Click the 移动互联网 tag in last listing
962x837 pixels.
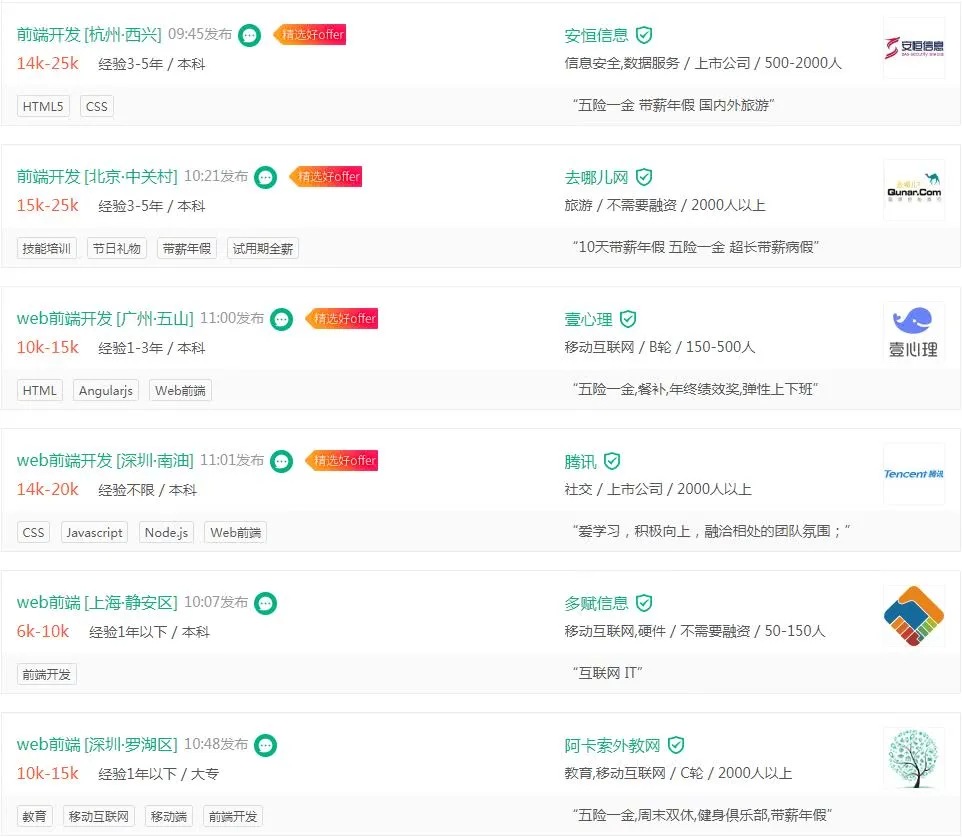(99, 816)
